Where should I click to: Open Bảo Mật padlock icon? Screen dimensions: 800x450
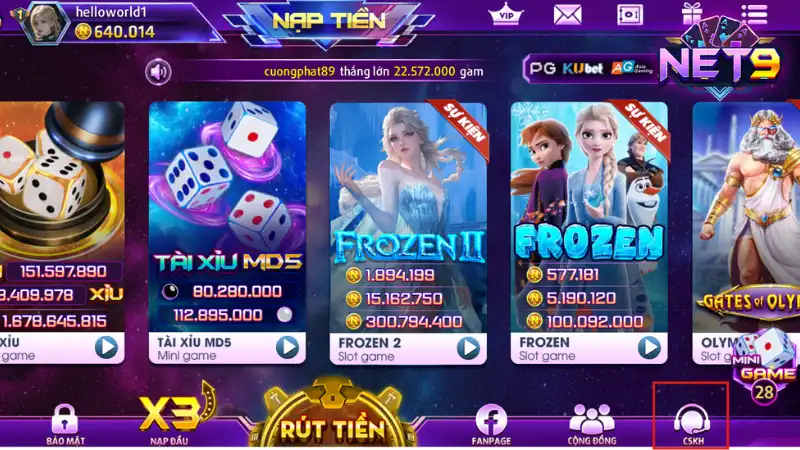[65, 424]
